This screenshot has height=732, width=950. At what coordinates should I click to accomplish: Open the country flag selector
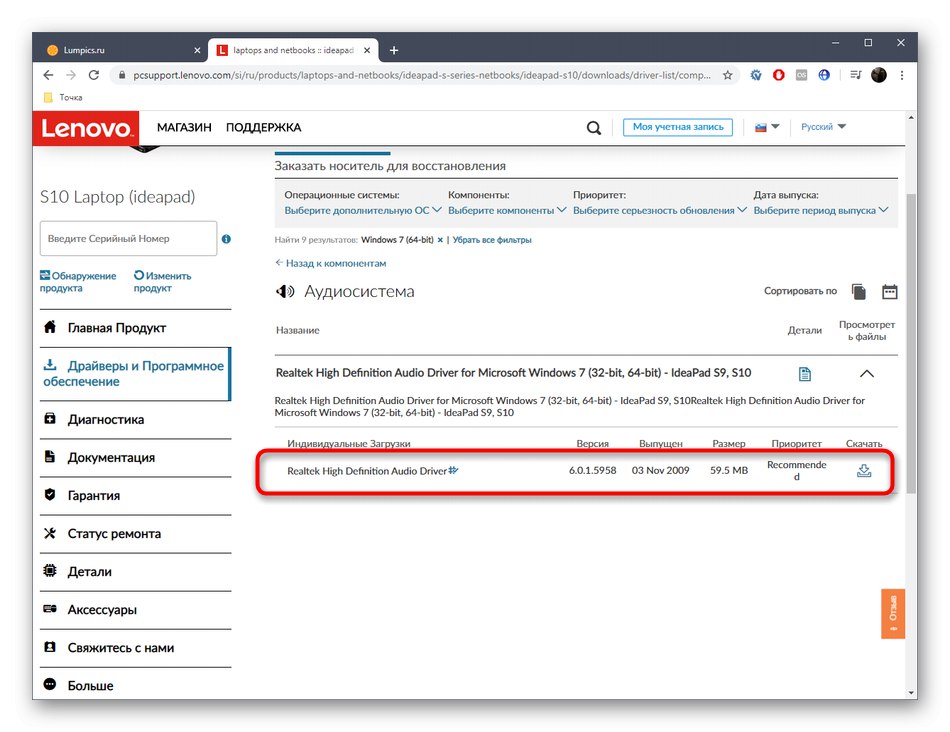click(x=766, y=127)
